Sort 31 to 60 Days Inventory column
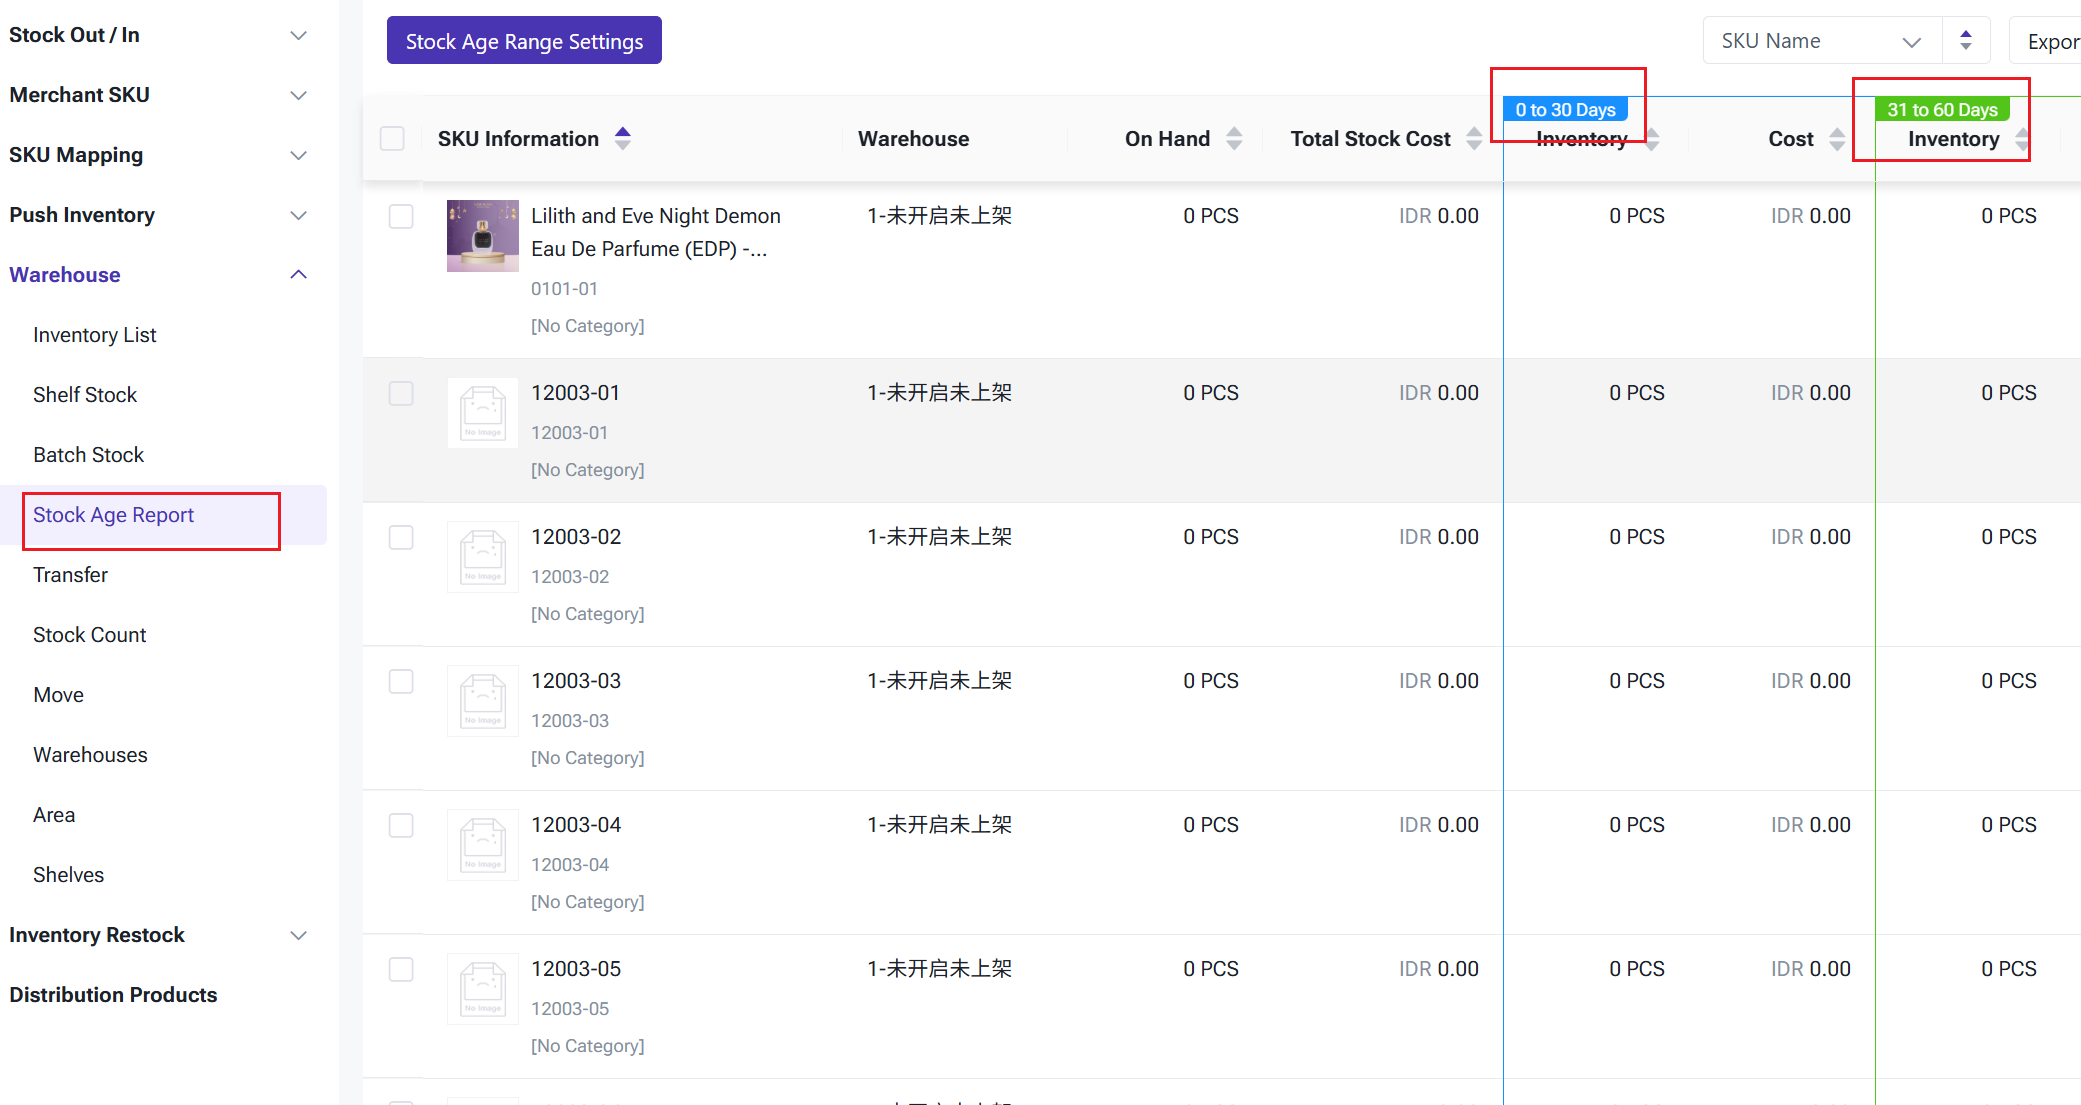Image resolution: width=2081 pixels, height=1105 pixels. point(2022,139)
